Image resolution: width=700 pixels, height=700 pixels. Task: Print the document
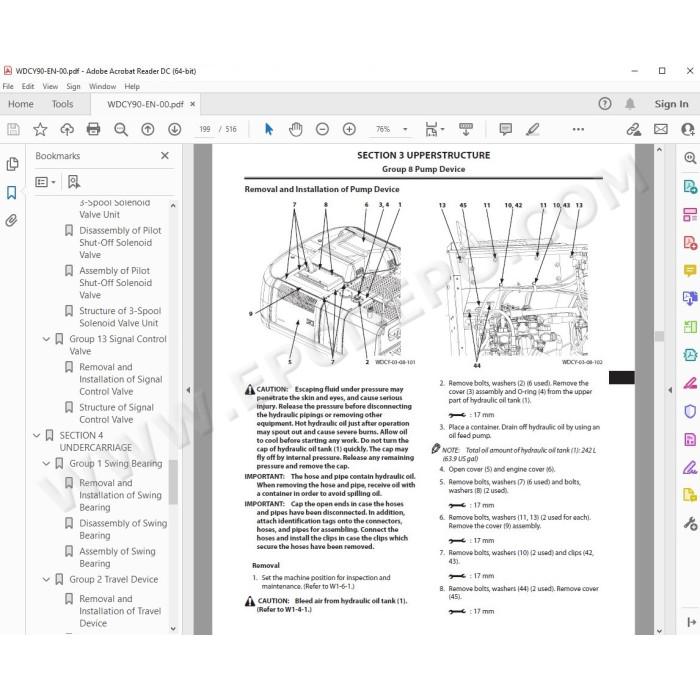[93, 129]
